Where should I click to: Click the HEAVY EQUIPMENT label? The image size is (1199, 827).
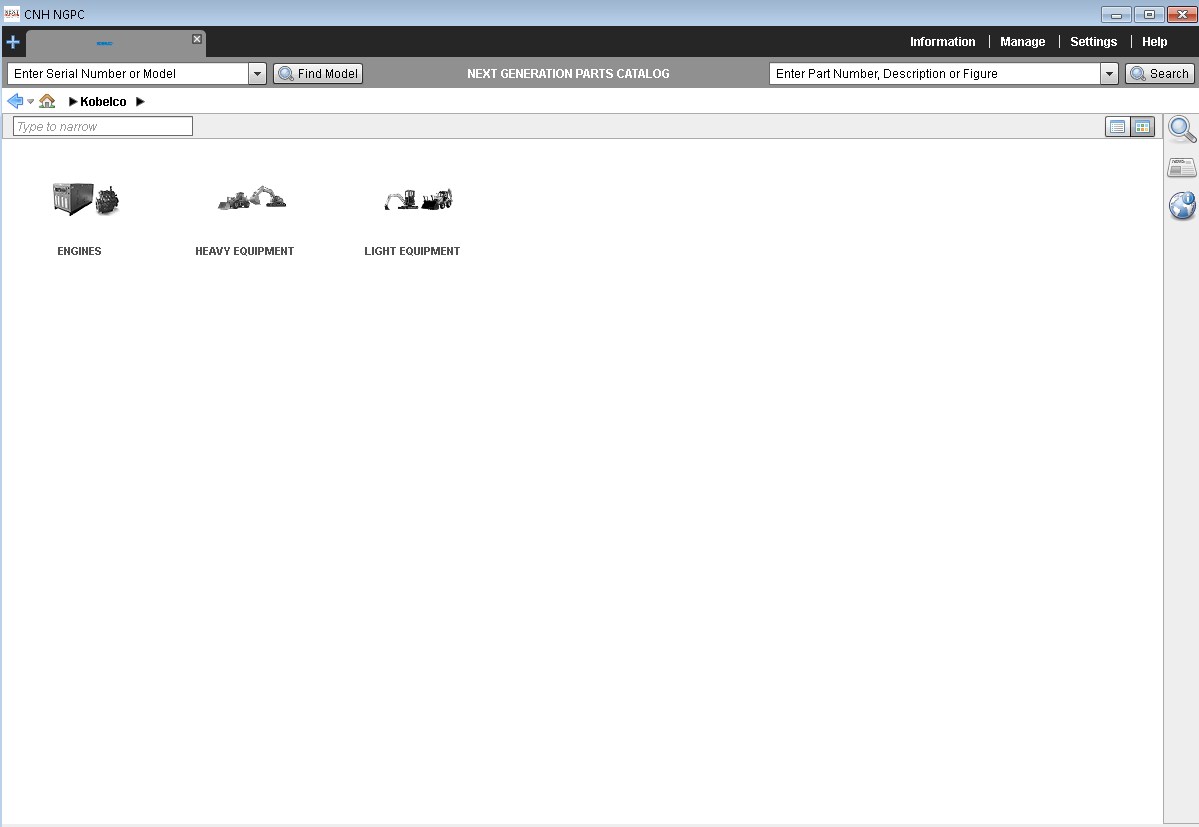click(245, 251)
